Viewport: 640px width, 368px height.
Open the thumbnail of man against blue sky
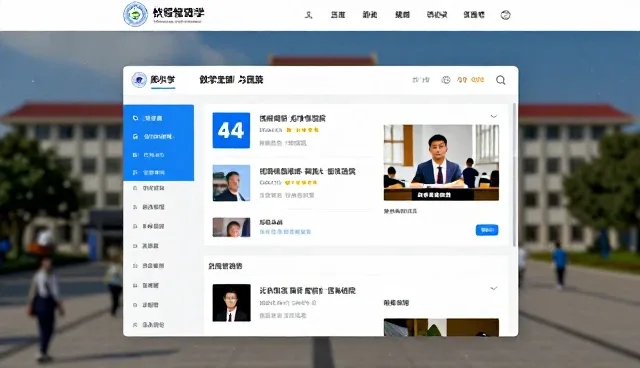[231, 183]
